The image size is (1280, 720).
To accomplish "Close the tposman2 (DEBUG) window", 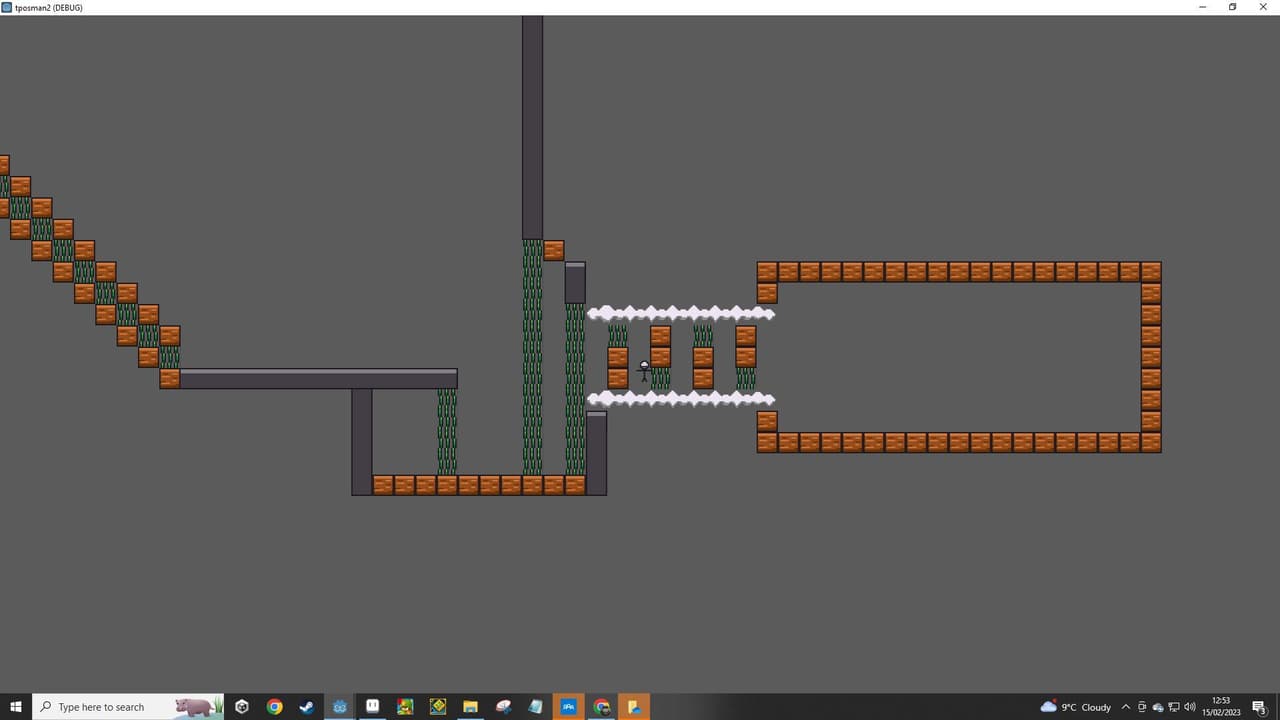I will tap(1263, 7).
